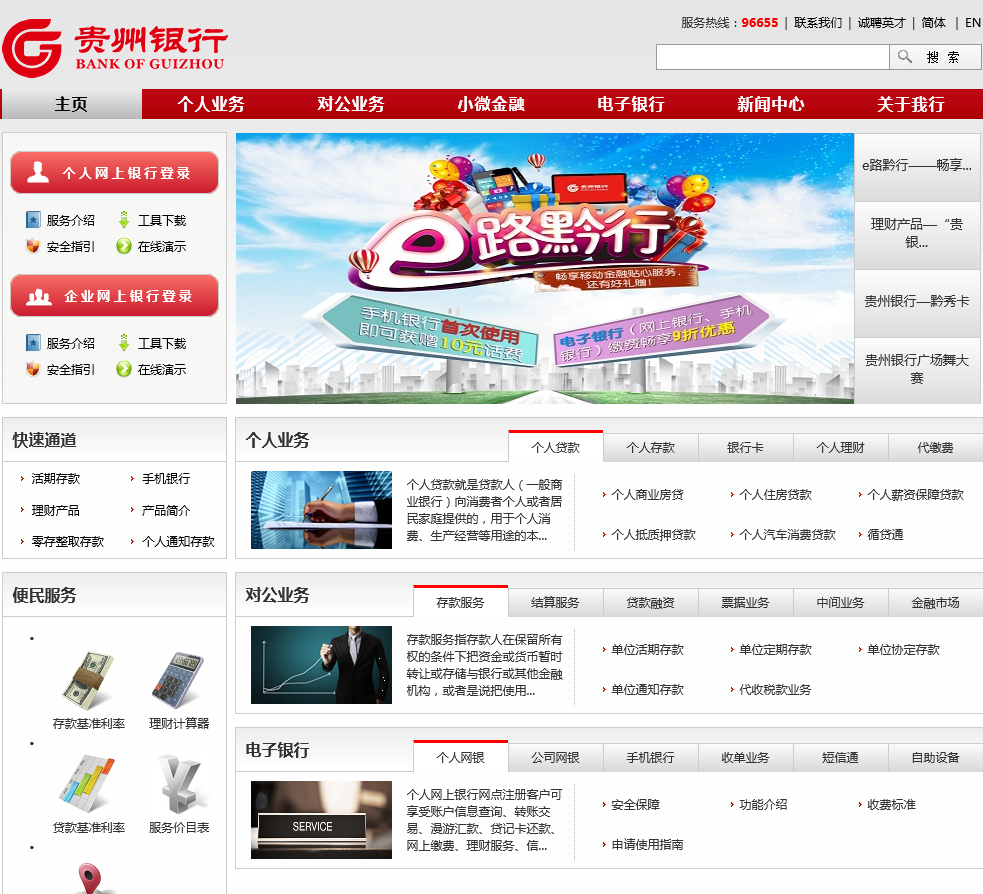The width and height of the screenshot is (983, 894).
Task: Click the 搜索 search button
Action: (935, 57)
